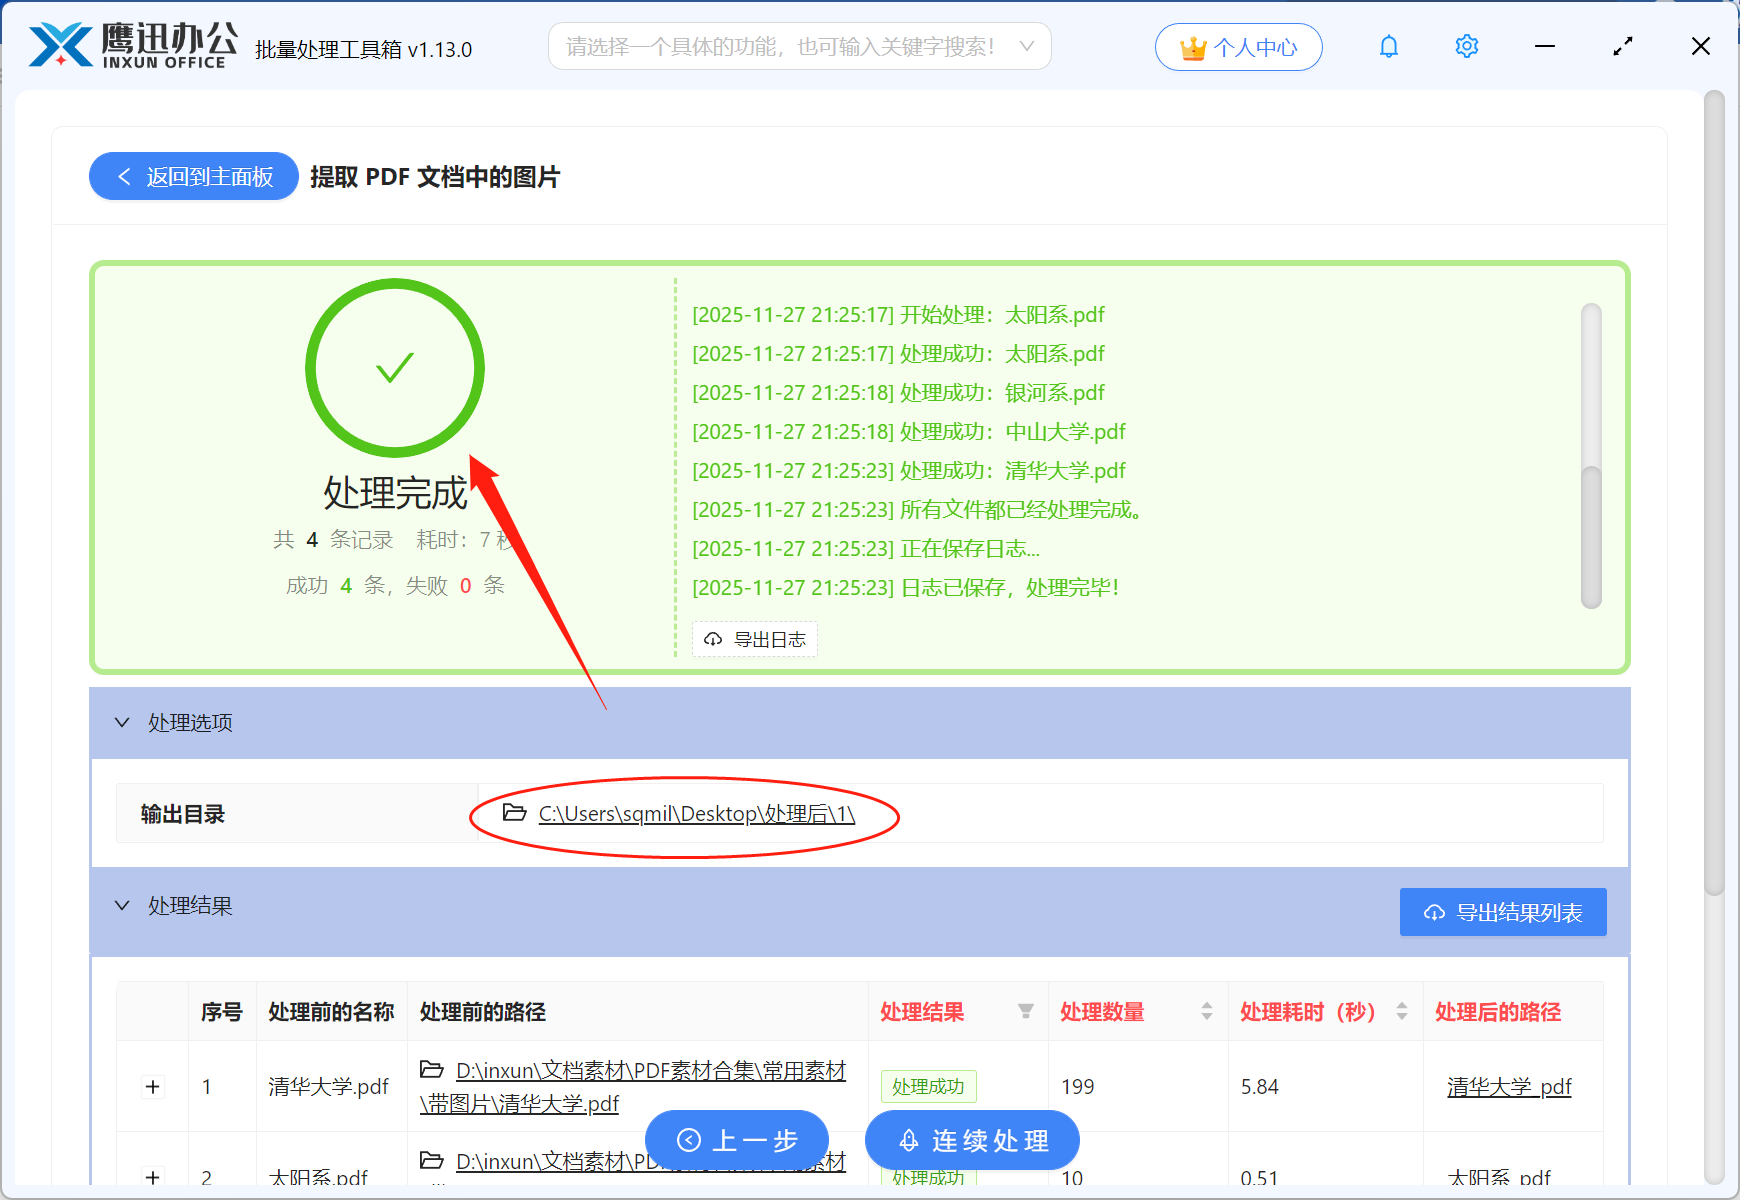
Task: Click the 导出日志 button
Action: point(754,639)
